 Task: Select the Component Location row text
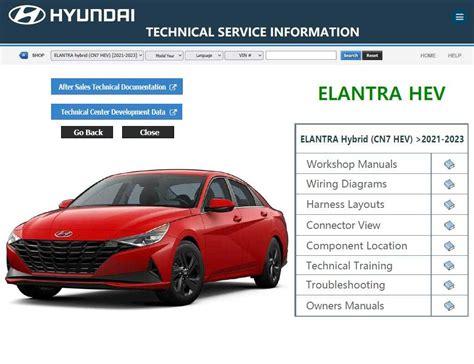[x=357, y=246]
